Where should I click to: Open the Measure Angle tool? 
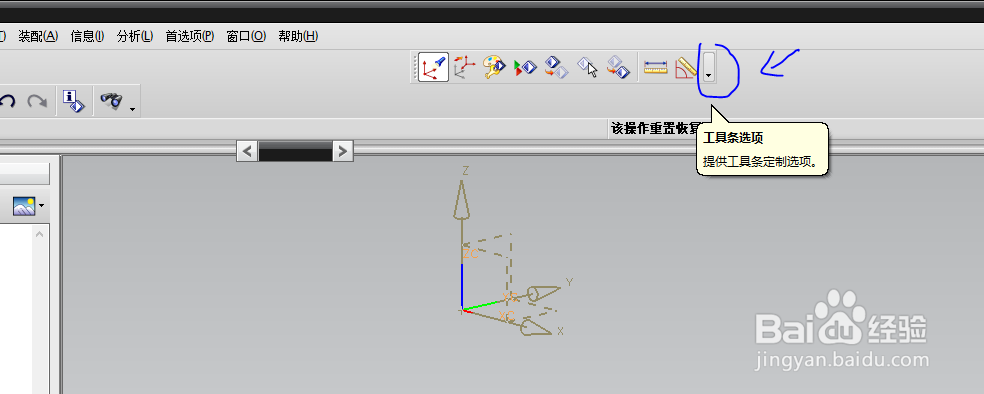tap(685, 67)
